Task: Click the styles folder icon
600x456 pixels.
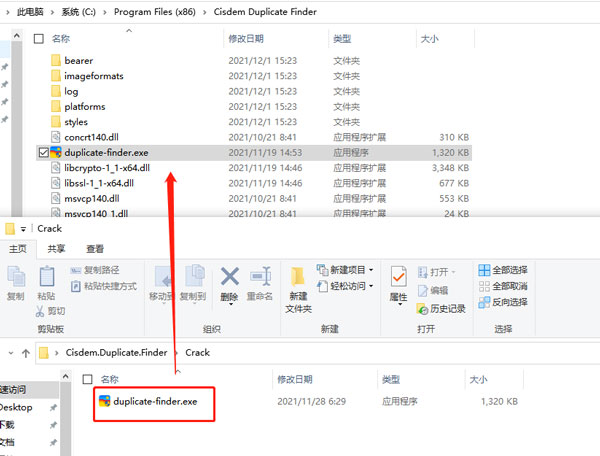Action: (56, 122)
